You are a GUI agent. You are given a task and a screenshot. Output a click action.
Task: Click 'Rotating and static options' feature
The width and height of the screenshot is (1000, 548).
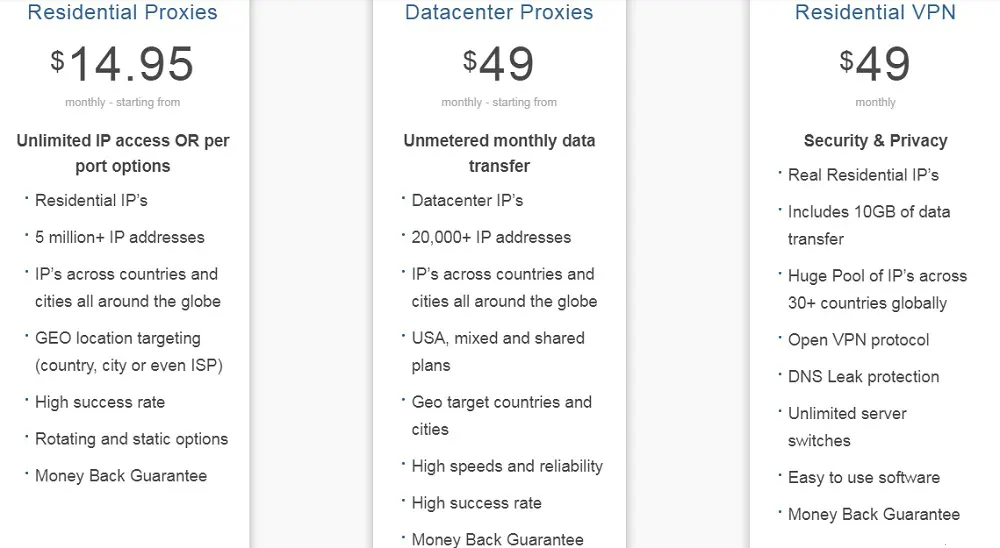click(131, 439)
